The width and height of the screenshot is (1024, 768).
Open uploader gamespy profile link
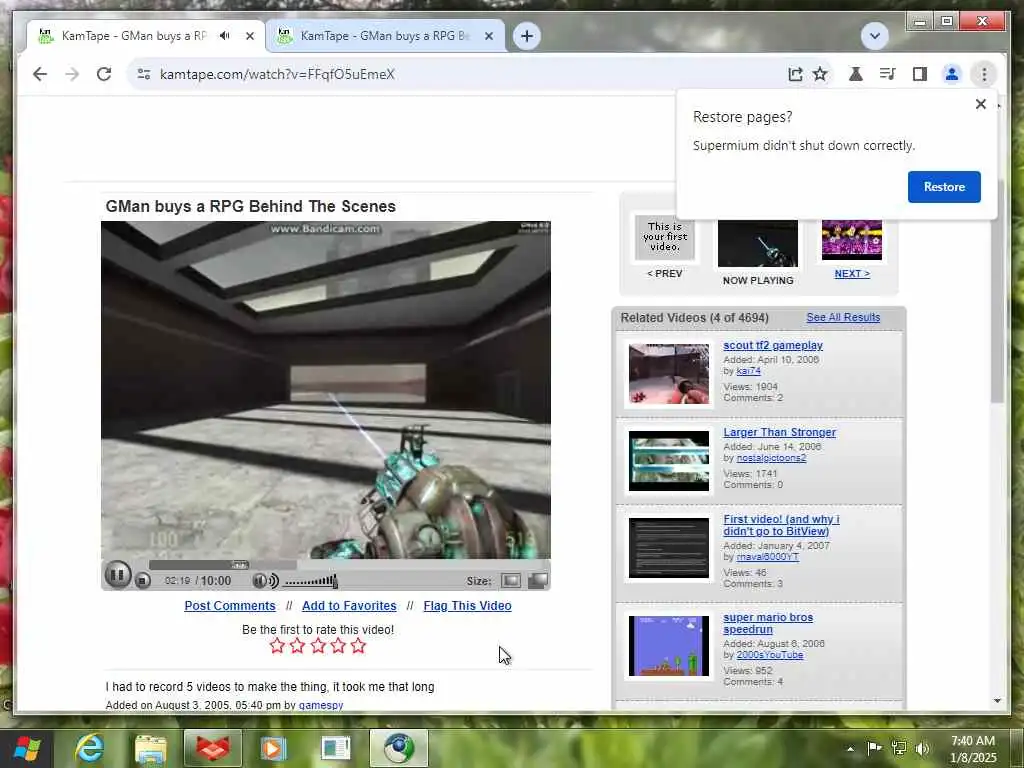[321, 705]
